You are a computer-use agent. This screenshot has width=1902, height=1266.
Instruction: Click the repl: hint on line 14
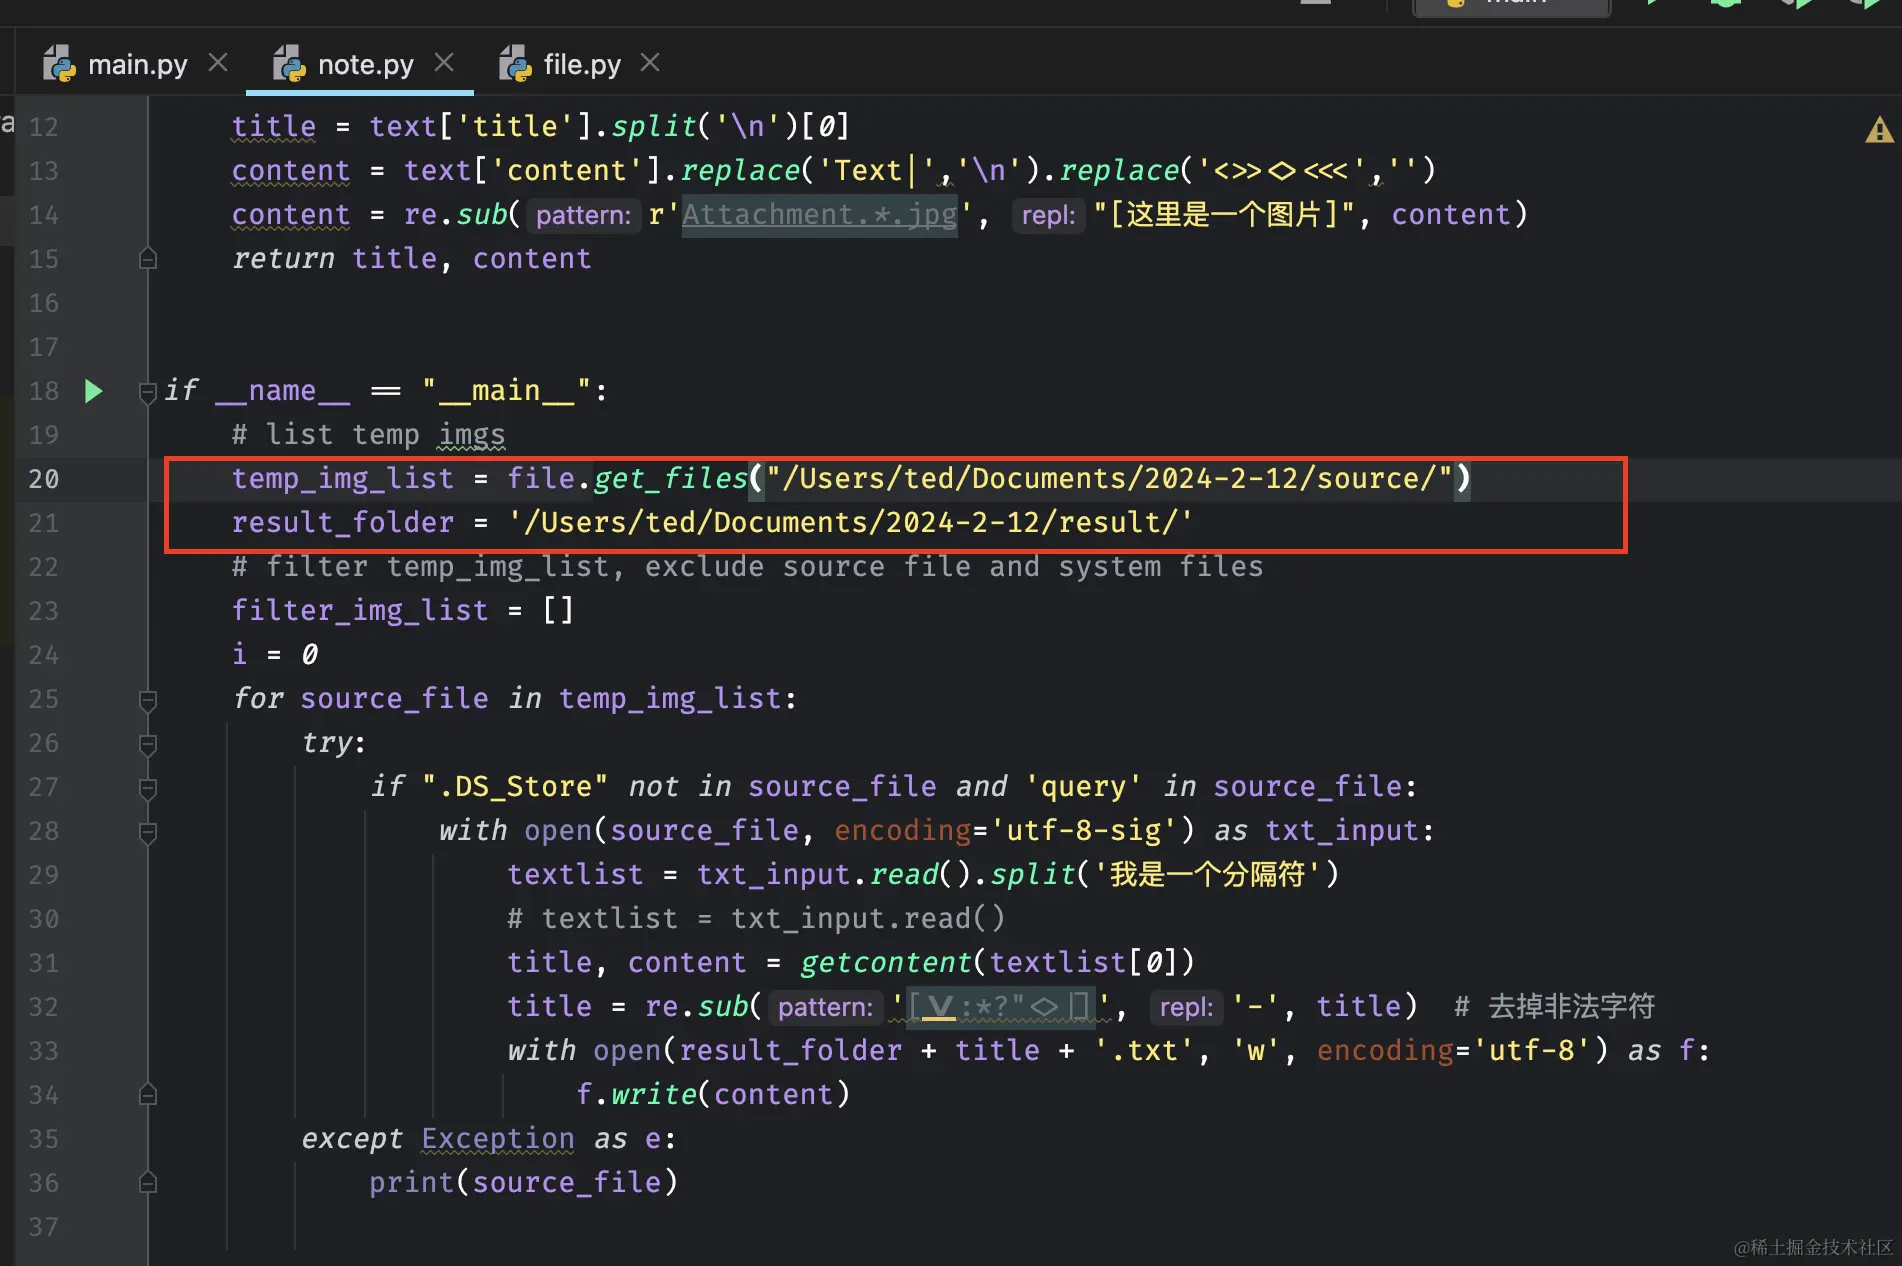(x=1049, y=215)
